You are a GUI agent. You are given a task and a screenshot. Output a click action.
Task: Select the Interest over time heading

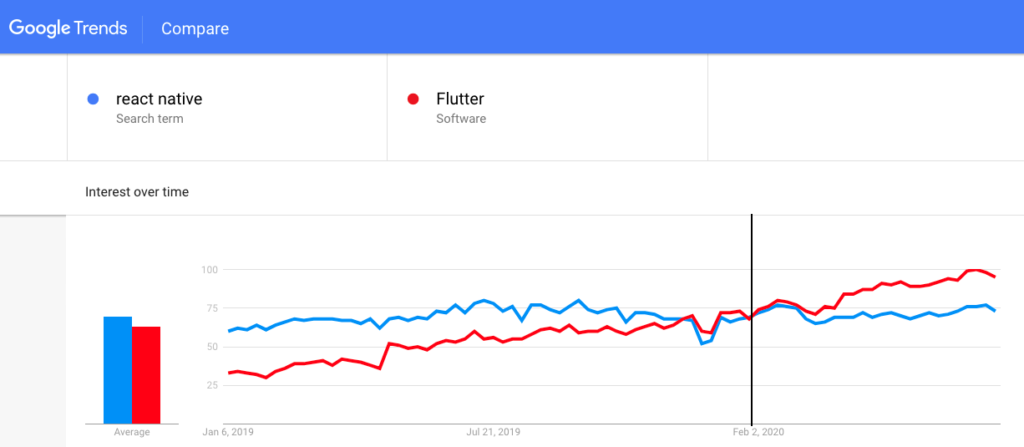[137, 192]
